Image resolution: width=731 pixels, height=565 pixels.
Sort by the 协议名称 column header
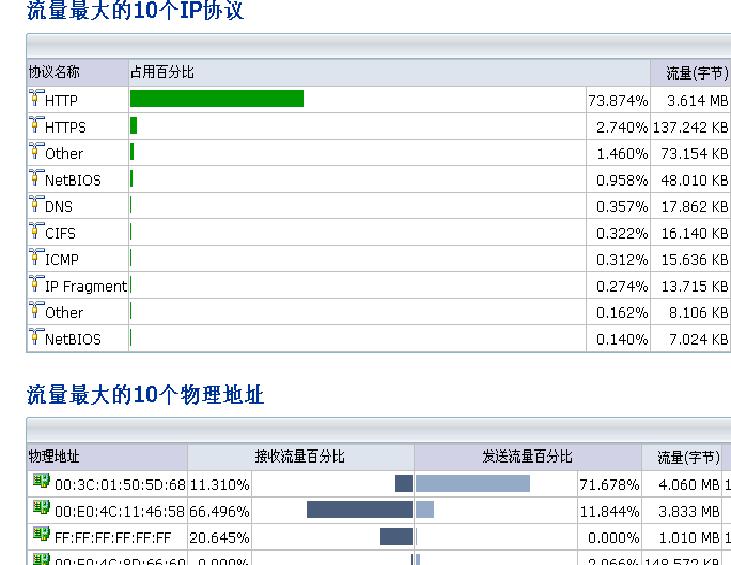point(55,73)
